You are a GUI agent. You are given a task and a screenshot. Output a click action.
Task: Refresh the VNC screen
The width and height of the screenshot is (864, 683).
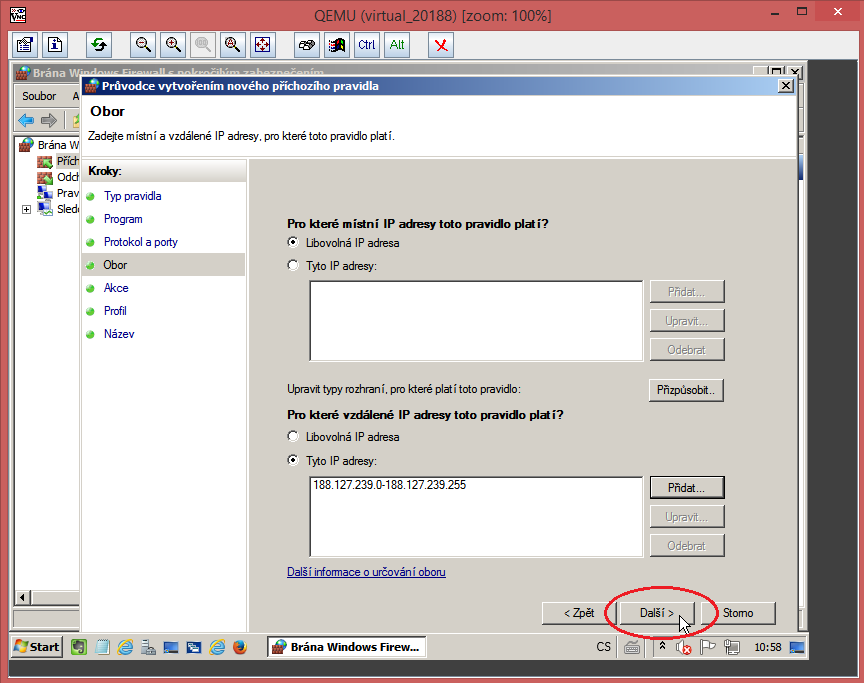pyautogui.click(x=99, y=45)
